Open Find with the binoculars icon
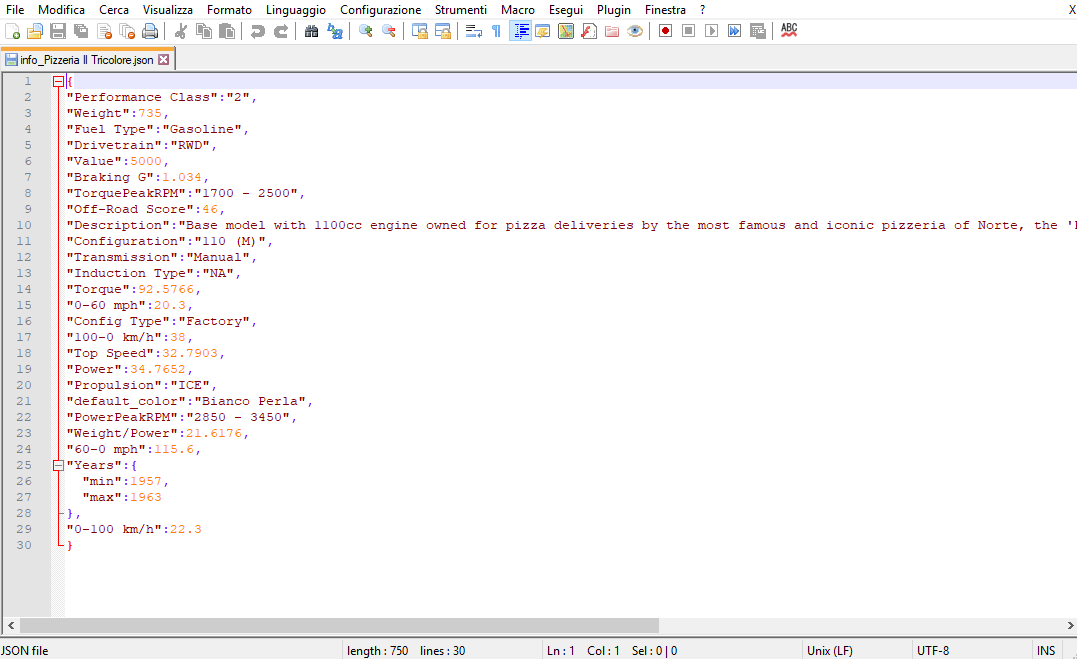 [x=311, y=31]
